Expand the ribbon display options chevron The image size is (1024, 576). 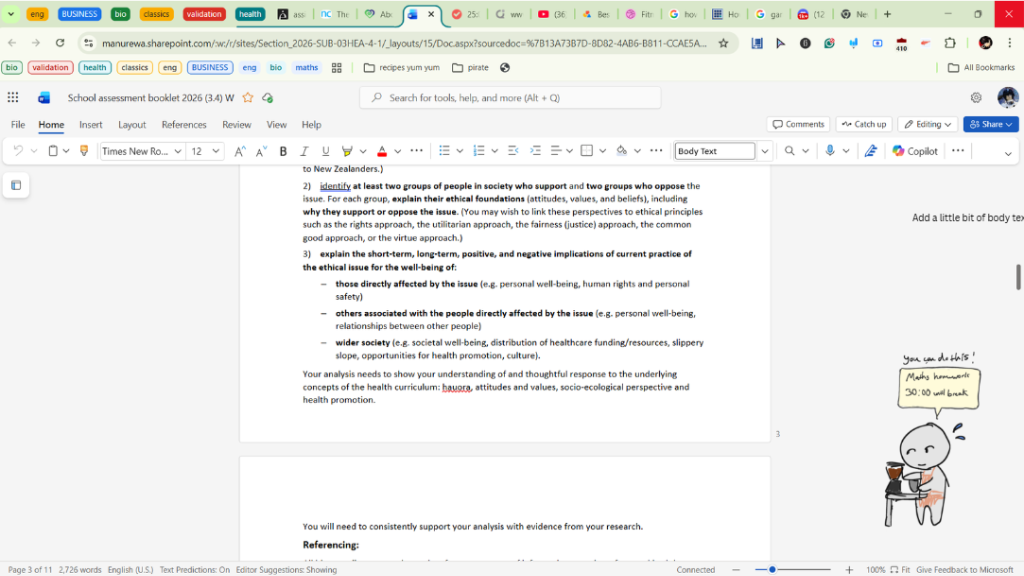pos(1008,153)
